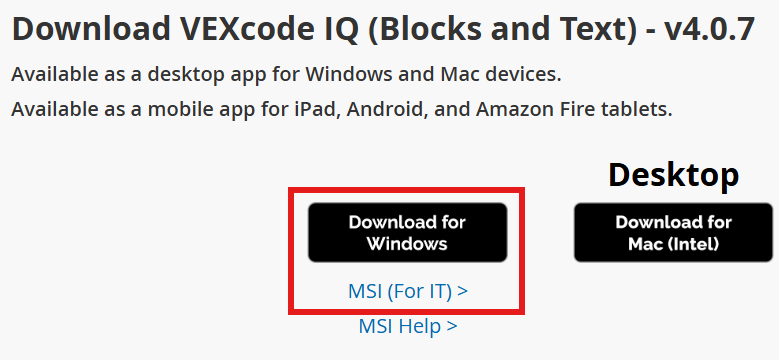Screen dimensions: 779x360
Task: Click the Mac (Intel) label in black button
Action: 673,244
